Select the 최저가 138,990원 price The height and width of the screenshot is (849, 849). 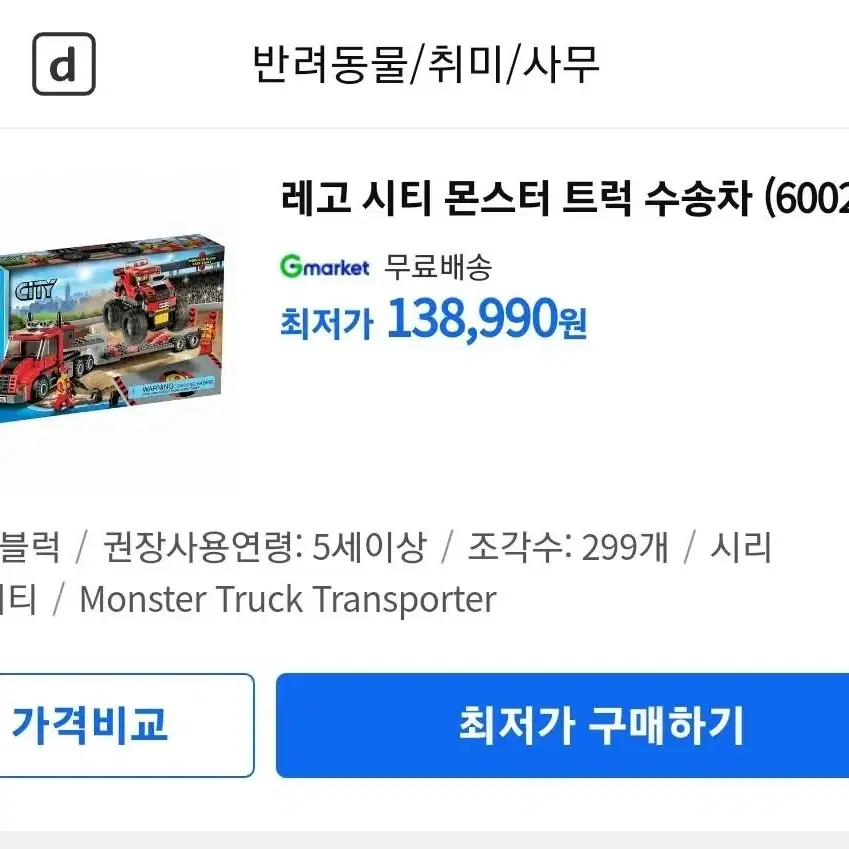pyautogui.click(x=433, y=320)
